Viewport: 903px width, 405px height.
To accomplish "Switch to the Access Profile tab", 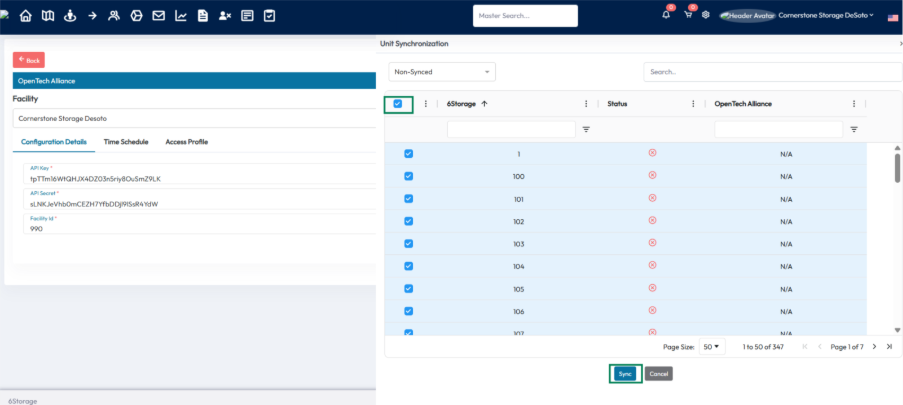I will point(187,142).
